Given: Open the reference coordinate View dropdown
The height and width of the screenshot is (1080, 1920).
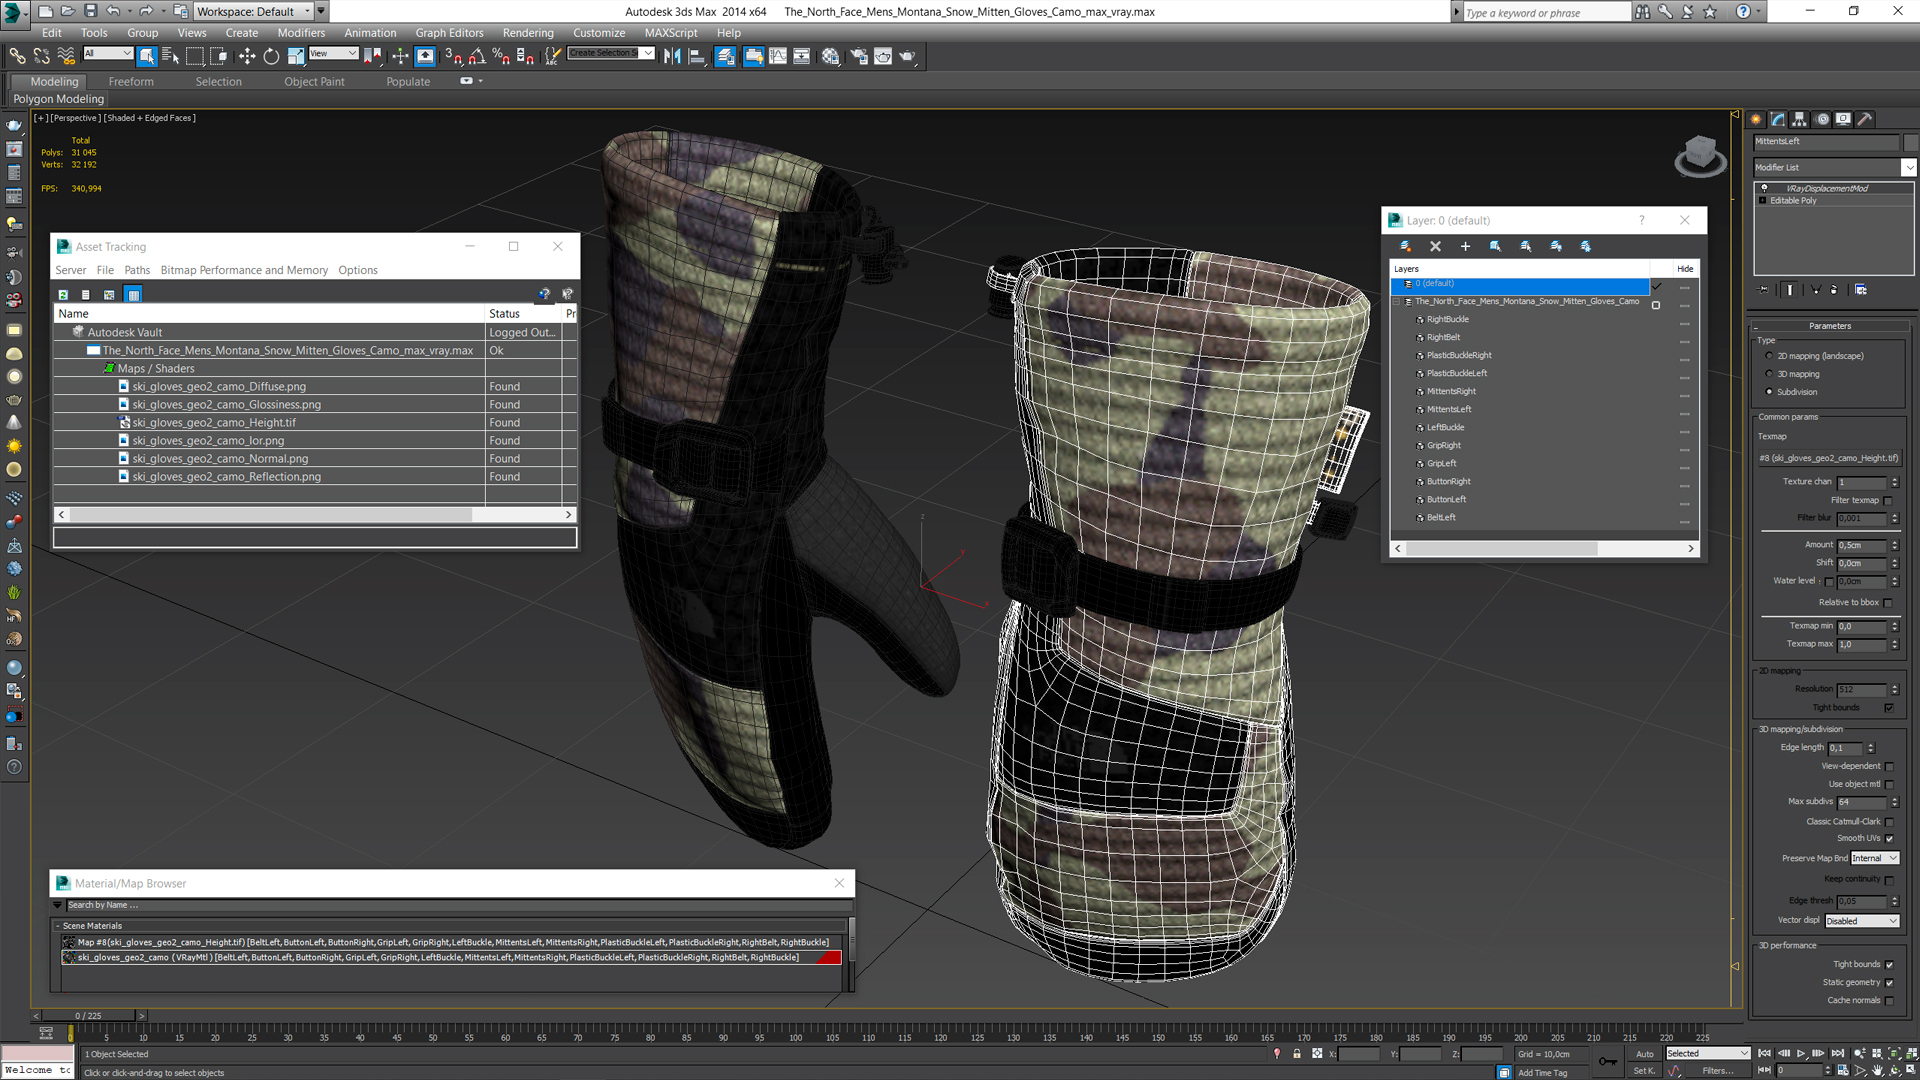Looking at the screenshot, I should click(x=333, y=53).
